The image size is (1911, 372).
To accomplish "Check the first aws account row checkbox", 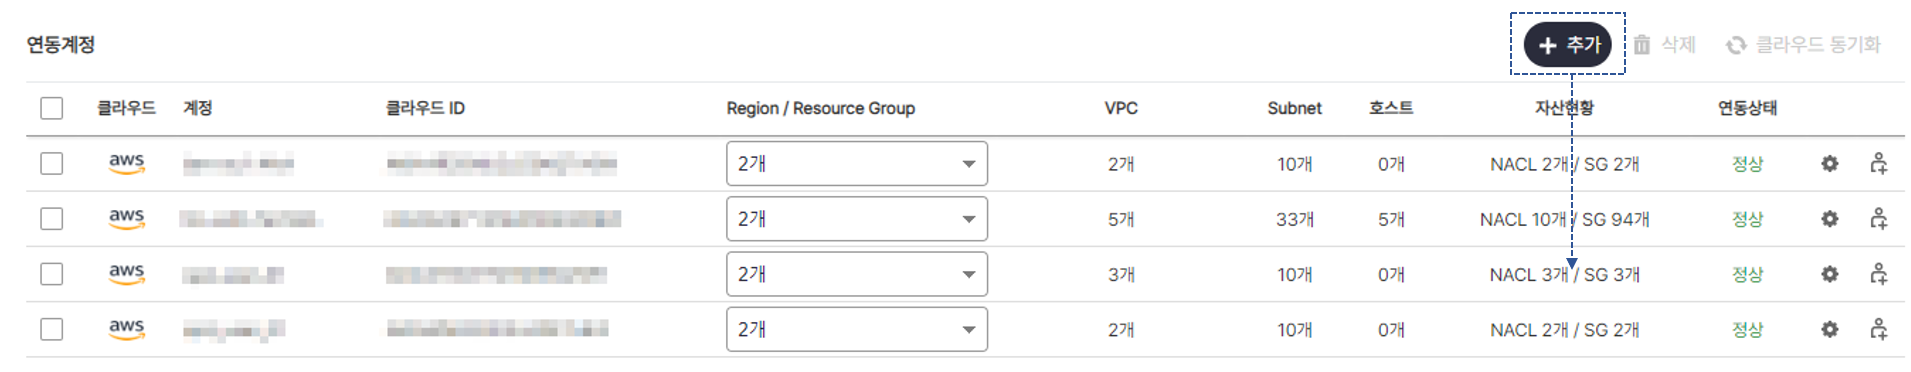I will 52,163.
